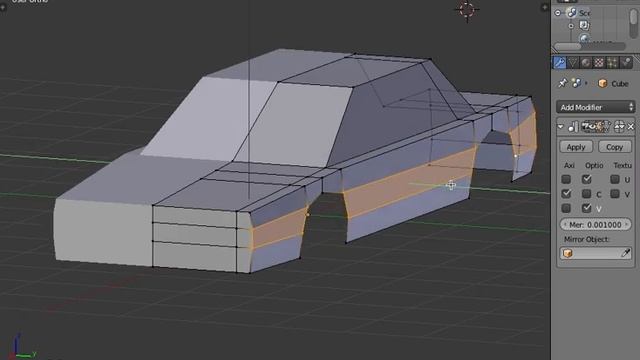The width and height of the screenshot is (640, 360).
Task: Pin the properties context with the pushpin icon
Action: pos(563,83)
